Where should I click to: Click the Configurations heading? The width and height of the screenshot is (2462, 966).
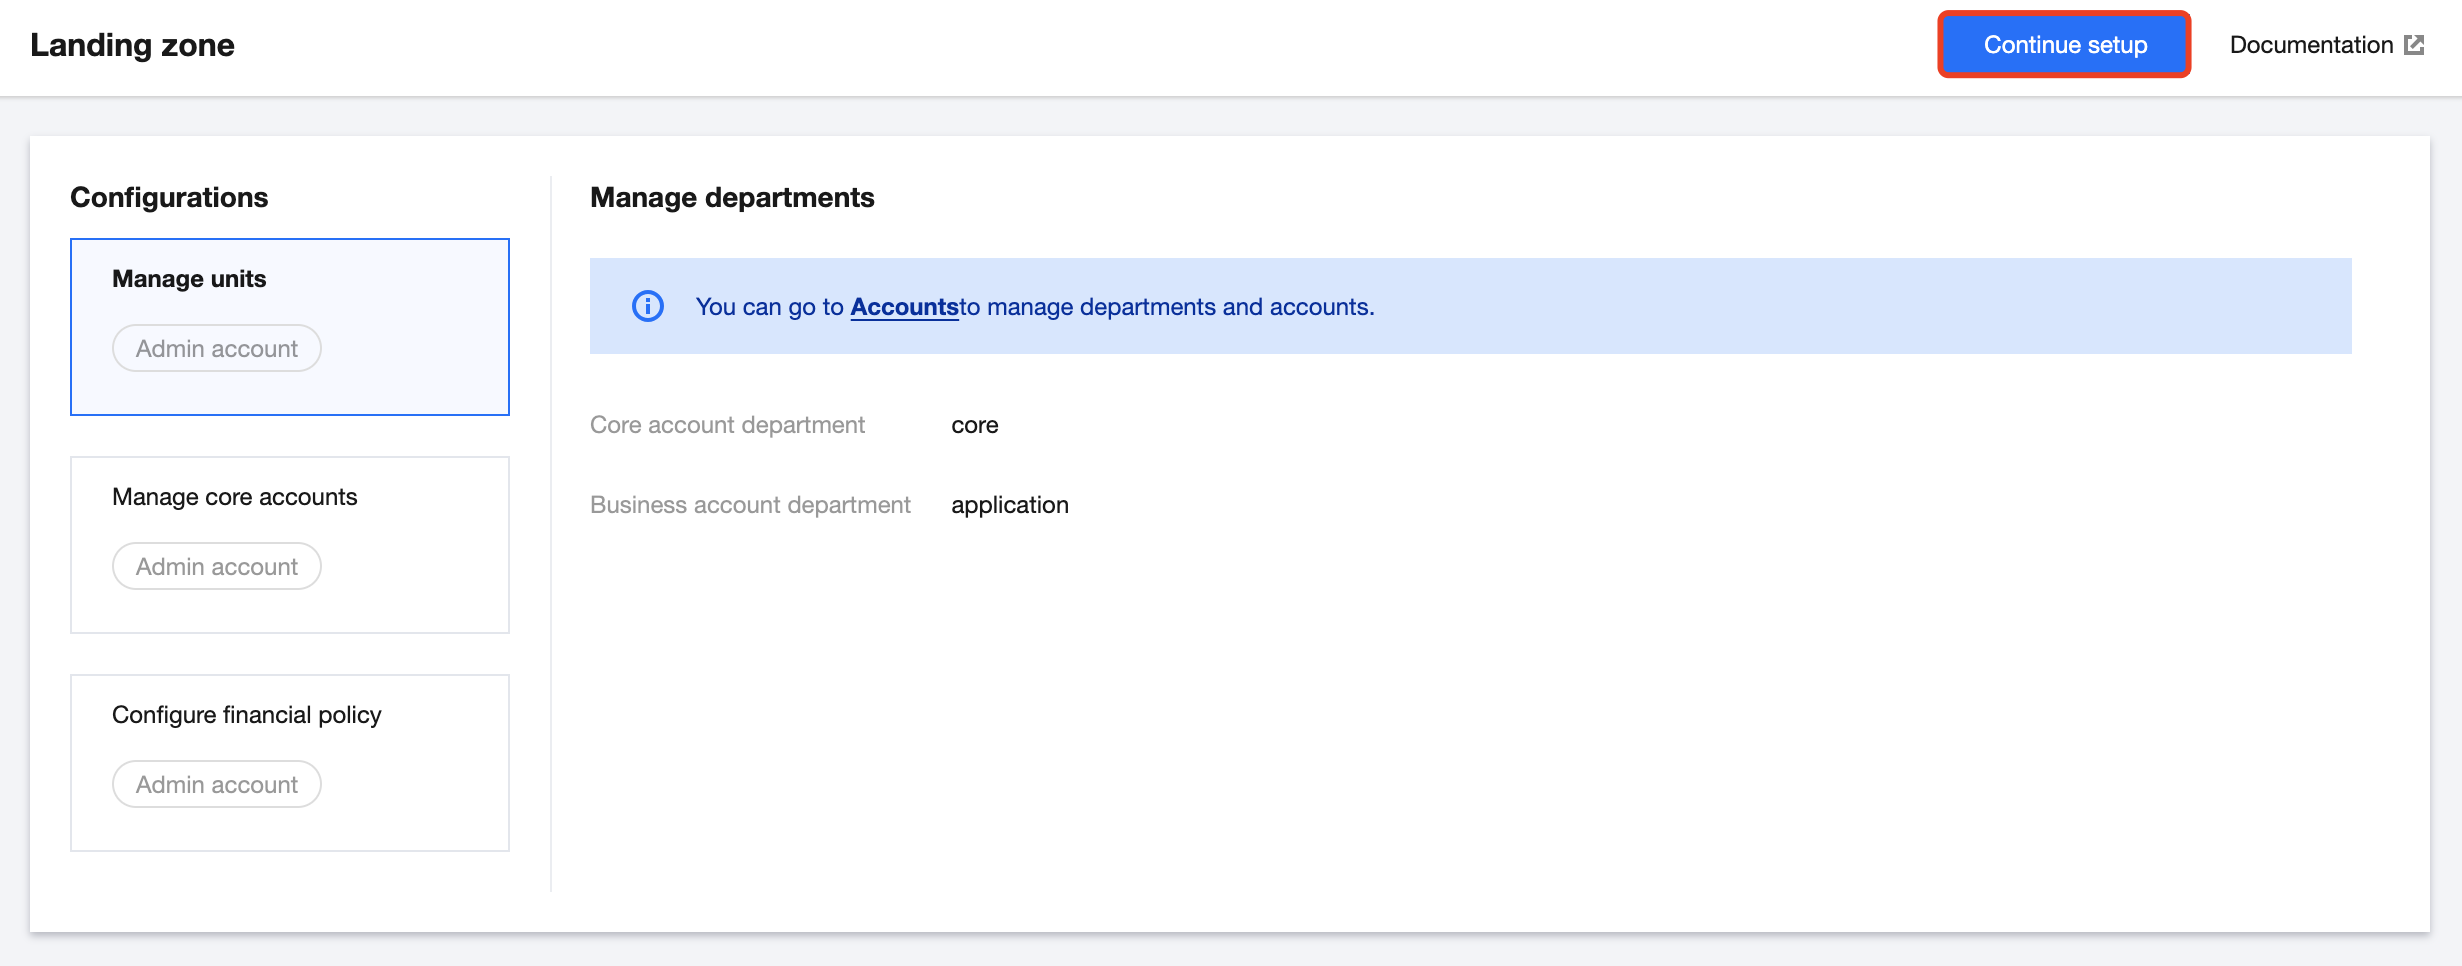(169, 197)
